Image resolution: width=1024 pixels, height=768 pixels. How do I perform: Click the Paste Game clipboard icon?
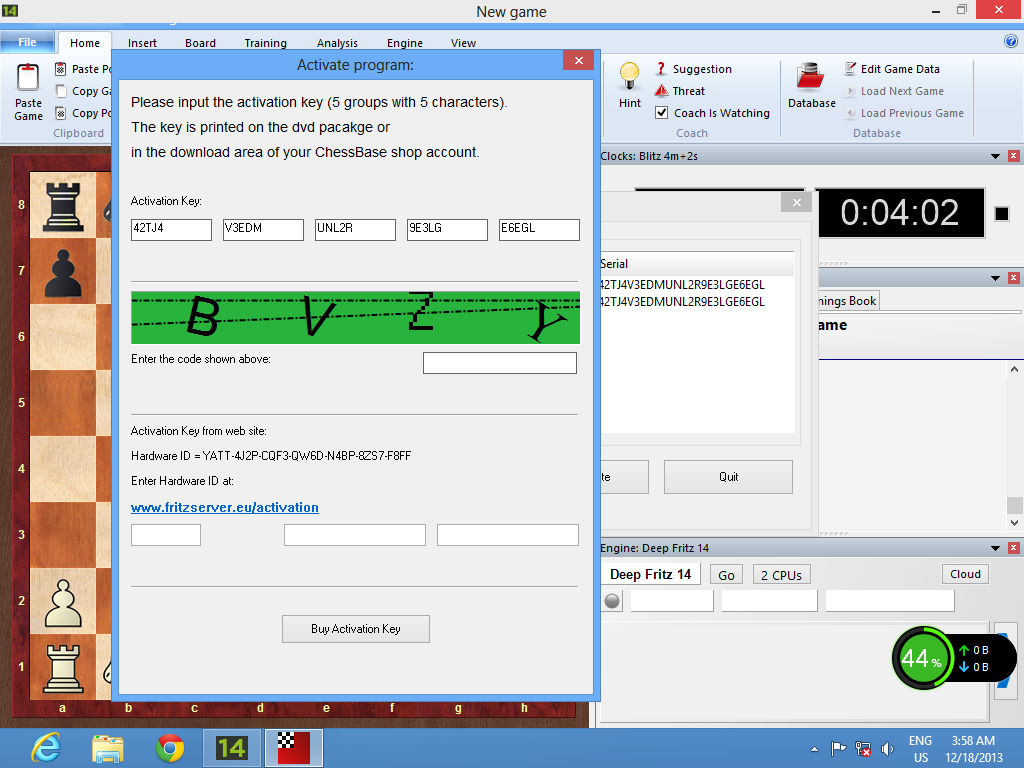point(28,78)
